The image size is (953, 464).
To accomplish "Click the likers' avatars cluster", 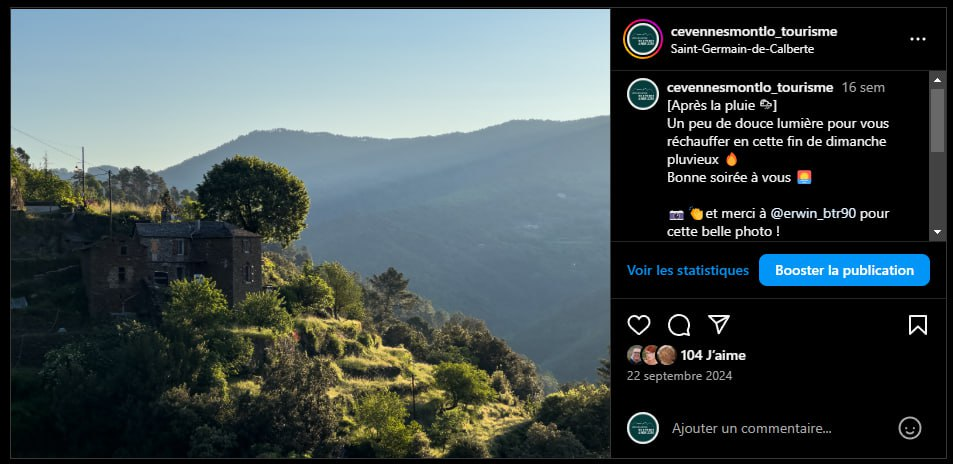I will pos(651,355).
